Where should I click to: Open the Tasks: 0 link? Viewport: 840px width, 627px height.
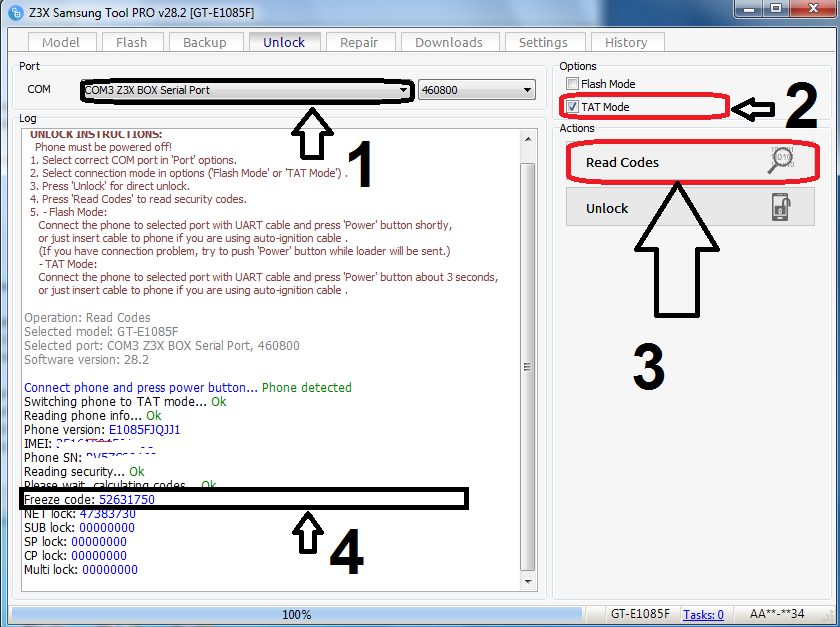point(703,614)
